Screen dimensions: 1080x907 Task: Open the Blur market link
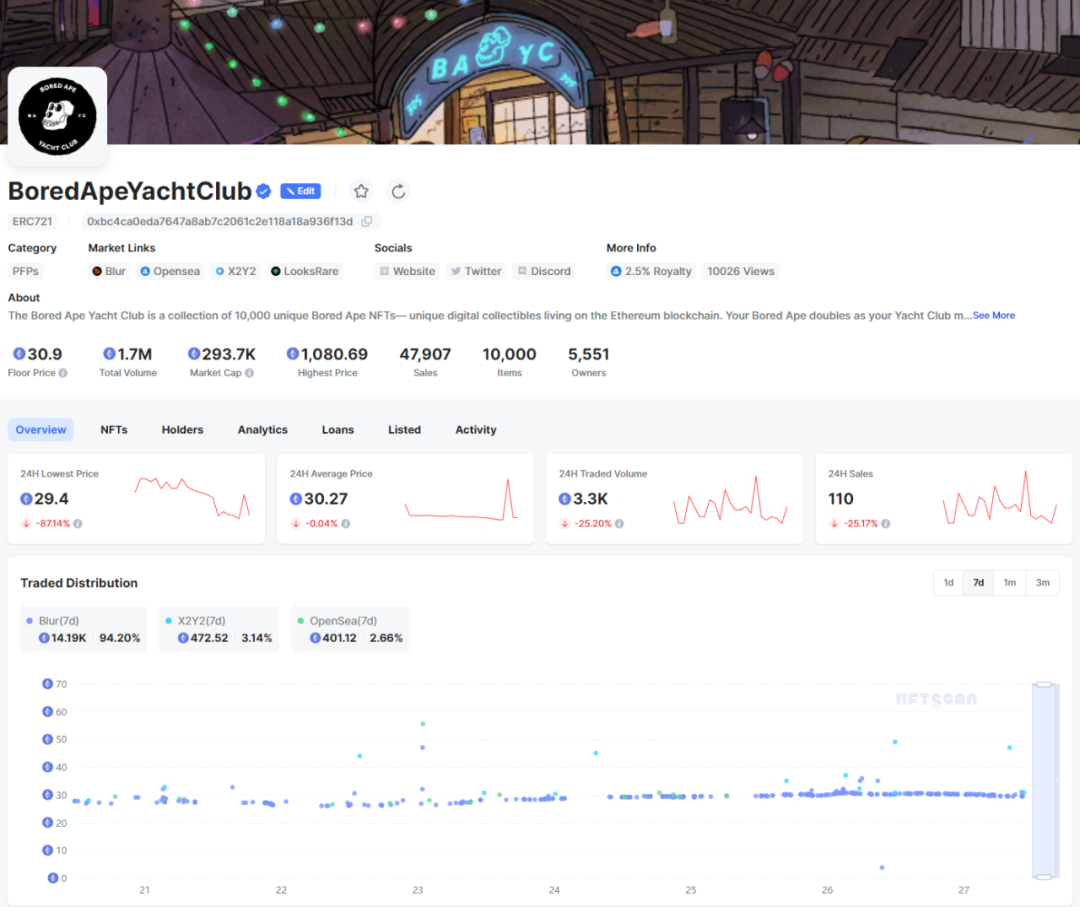[x=109, y=271]
